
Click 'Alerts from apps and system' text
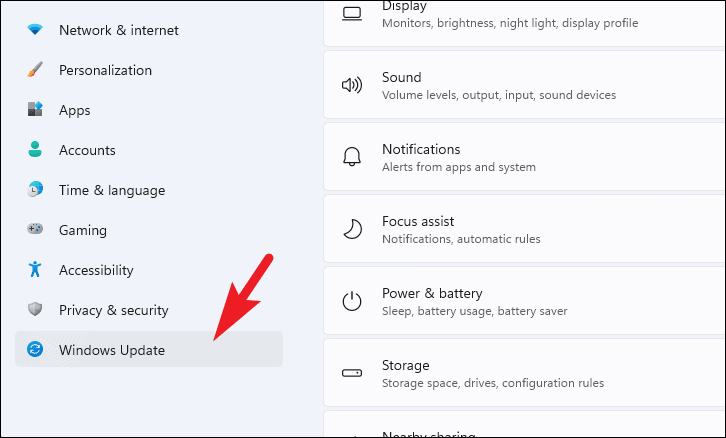click(459, 167)
